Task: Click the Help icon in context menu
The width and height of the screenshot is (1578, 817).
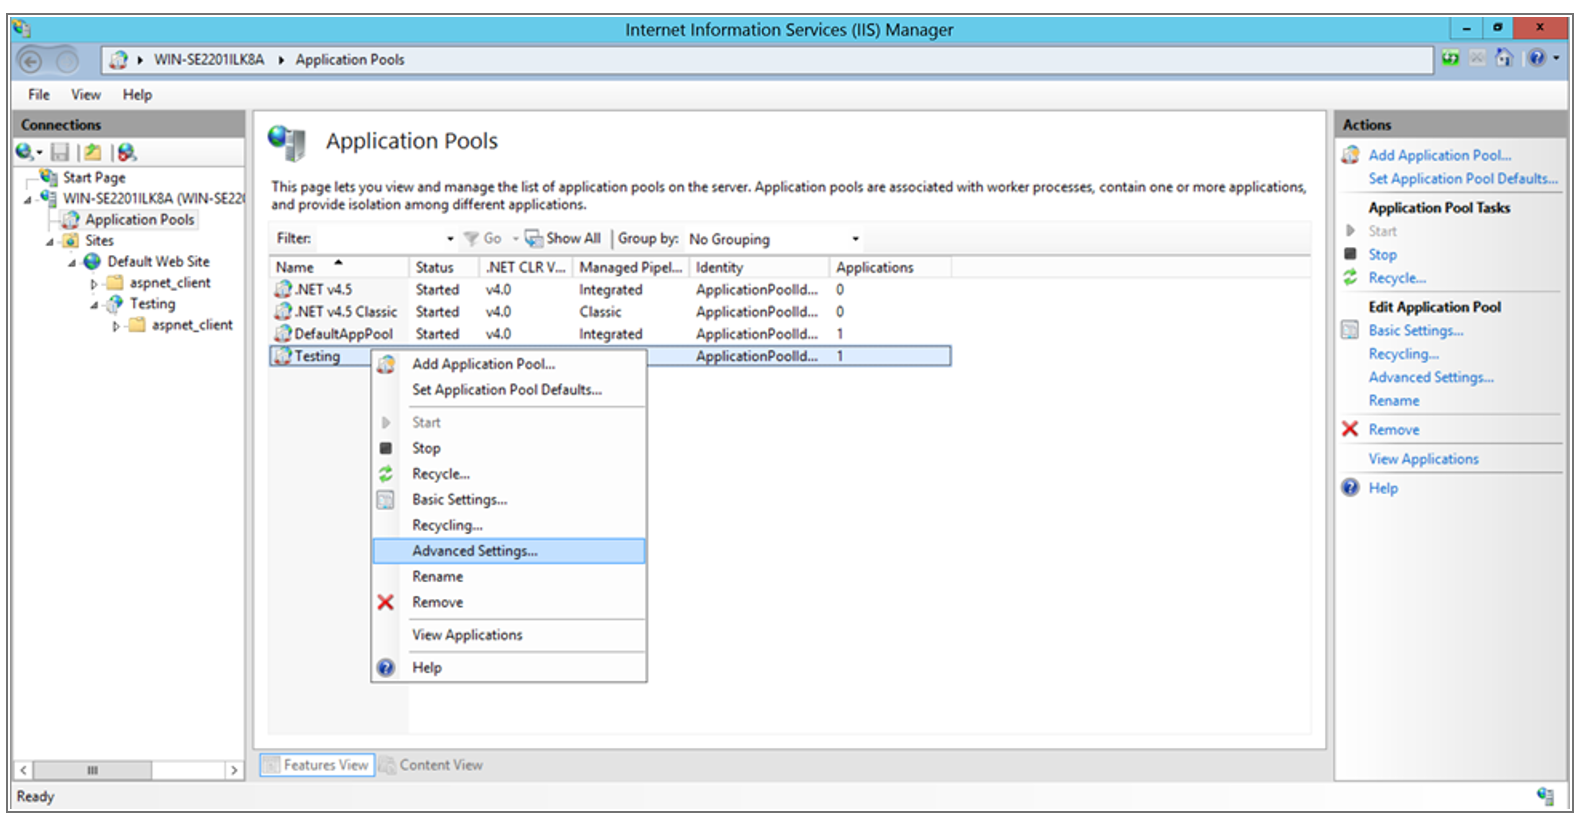Action: pyautogui.click(x=385, y=667)
